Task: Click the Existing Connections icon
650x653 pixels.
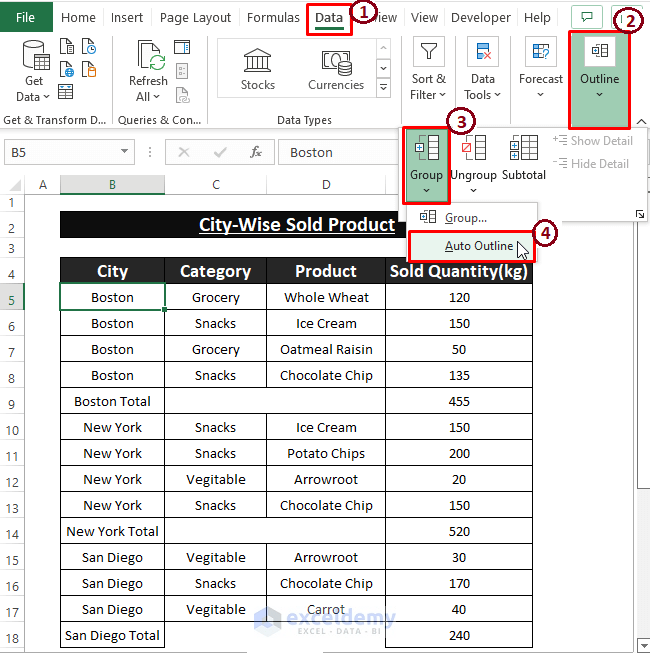Action: tap(89, 69)
